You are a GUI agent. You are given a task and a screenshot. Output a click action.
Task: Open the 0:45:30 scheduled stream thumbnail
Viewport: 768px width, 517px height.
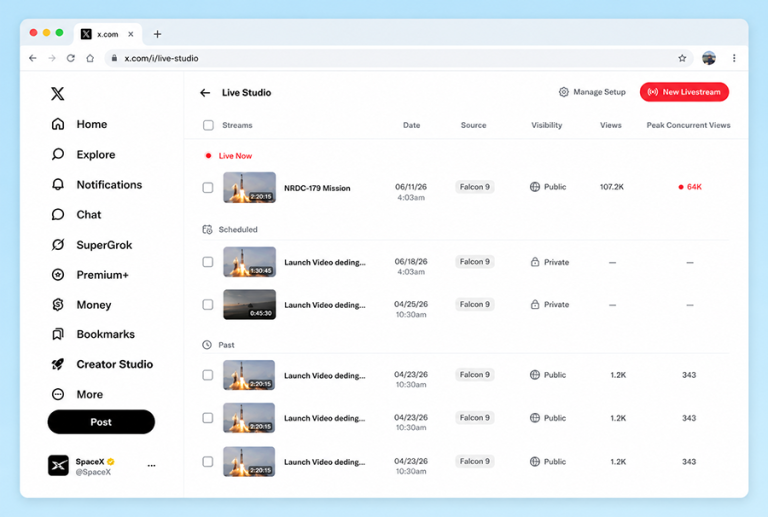tap(249, 305)
